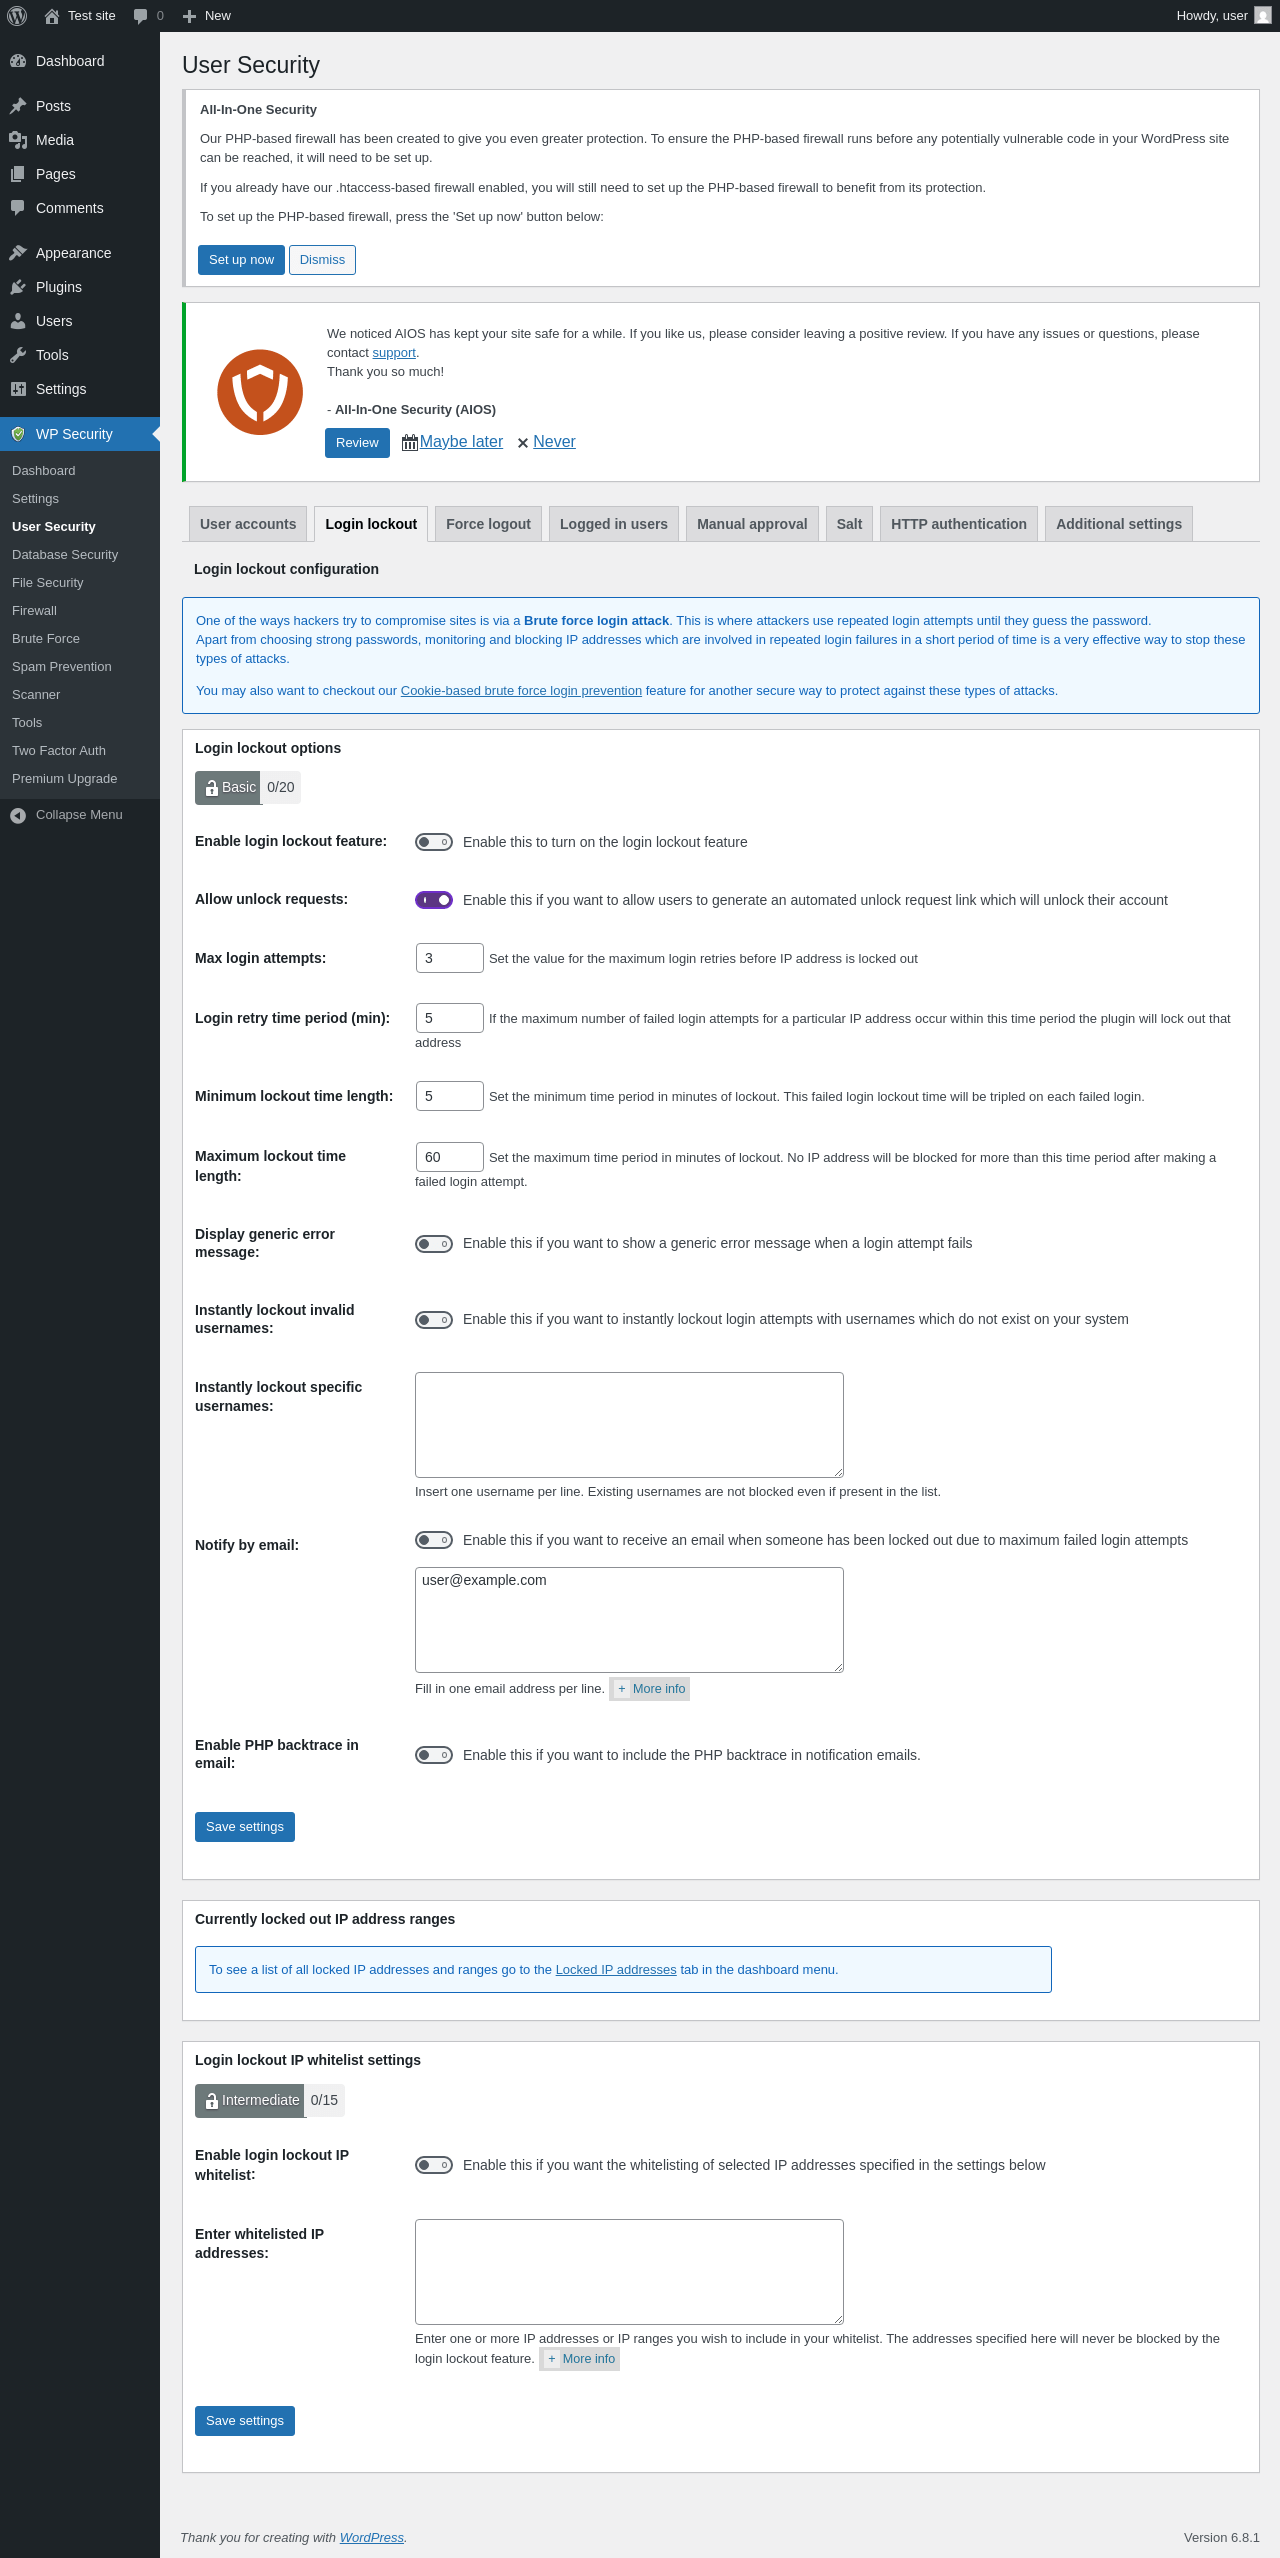The height and width of the screenshot is (2558, 1280).
Task: Open the New content dropdown
Action: pos(207,16)
